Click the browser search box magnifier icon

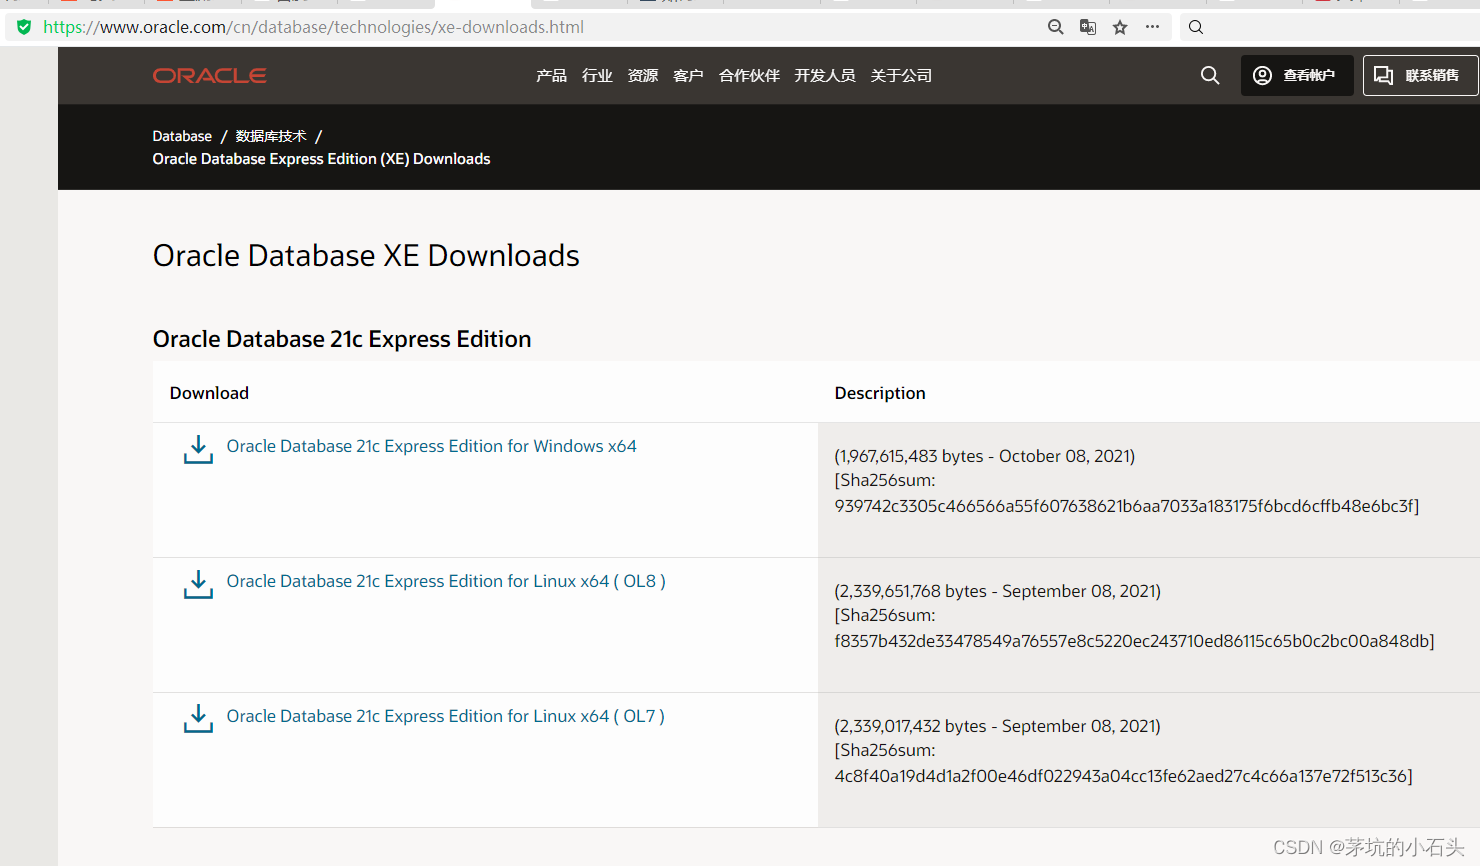(x=1196, y=27)
